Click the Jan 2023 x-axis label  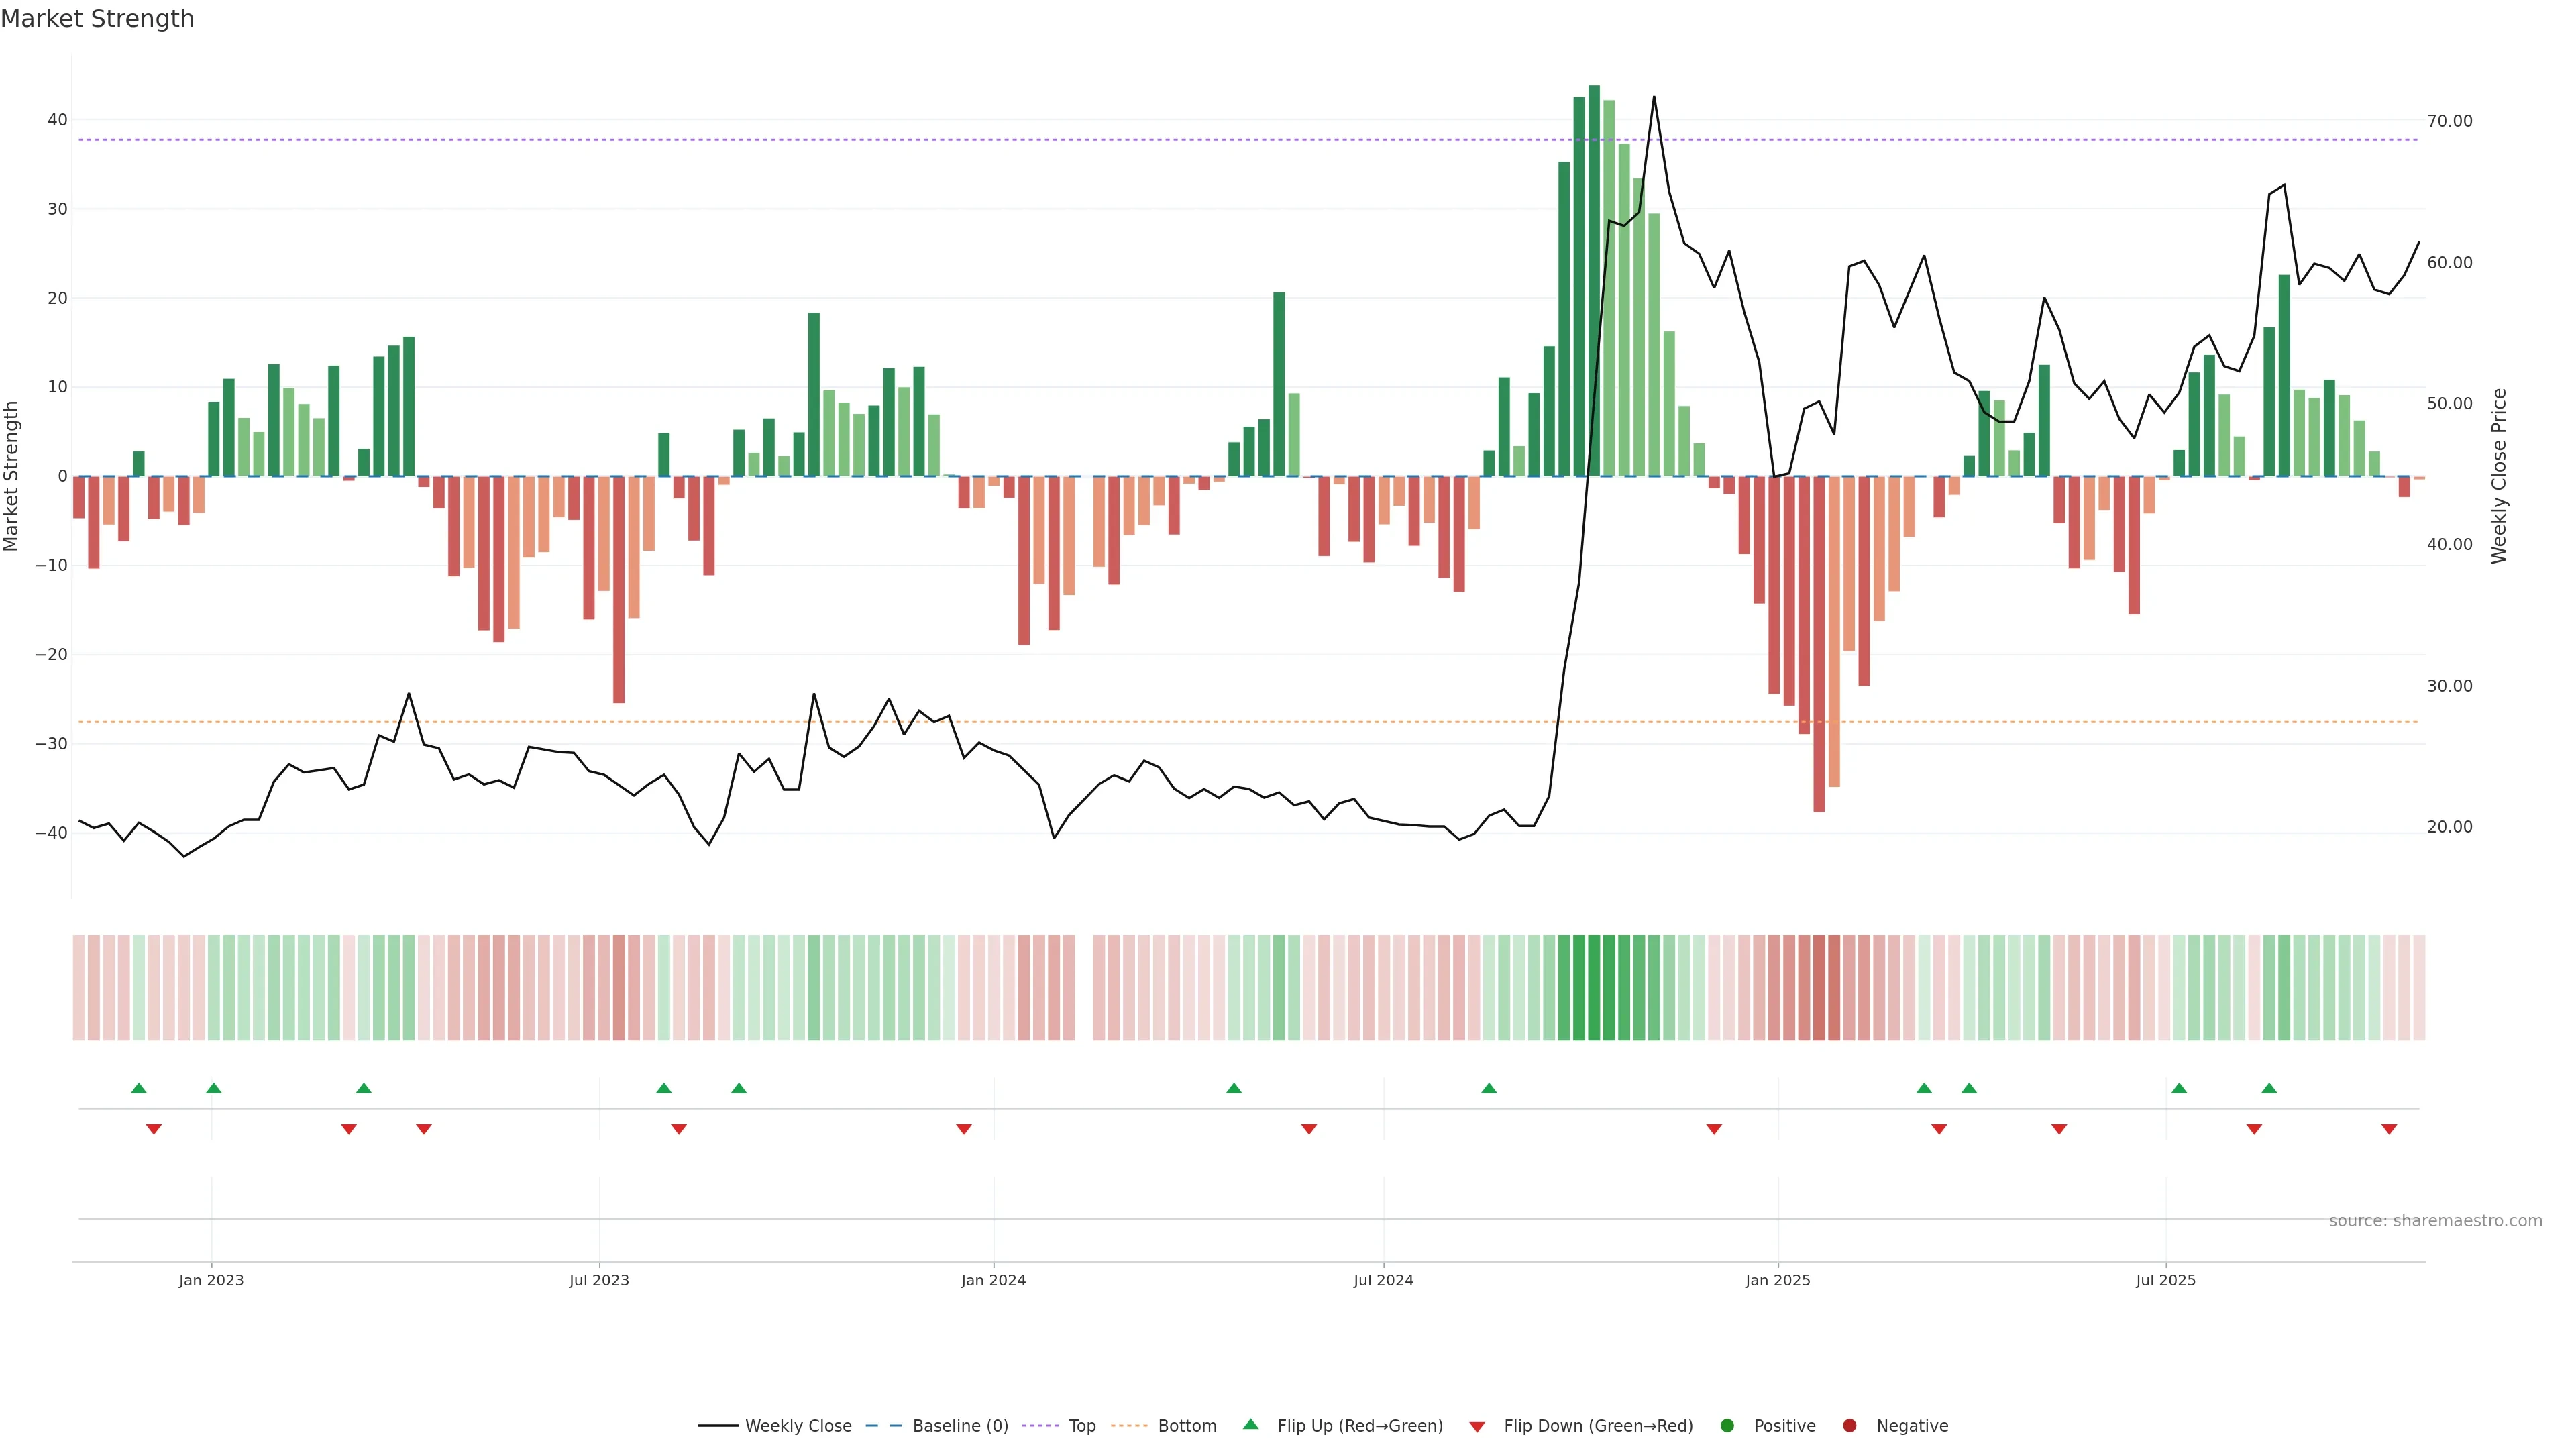click(211, 1280)
